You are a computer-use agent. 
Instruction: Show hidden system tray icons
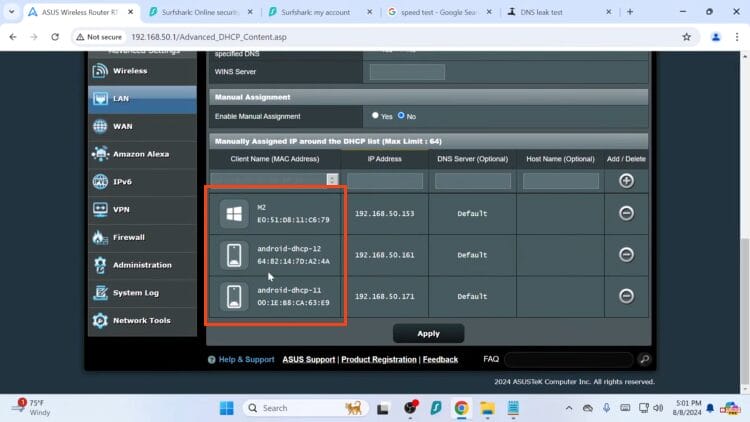[x=569, y=408]
